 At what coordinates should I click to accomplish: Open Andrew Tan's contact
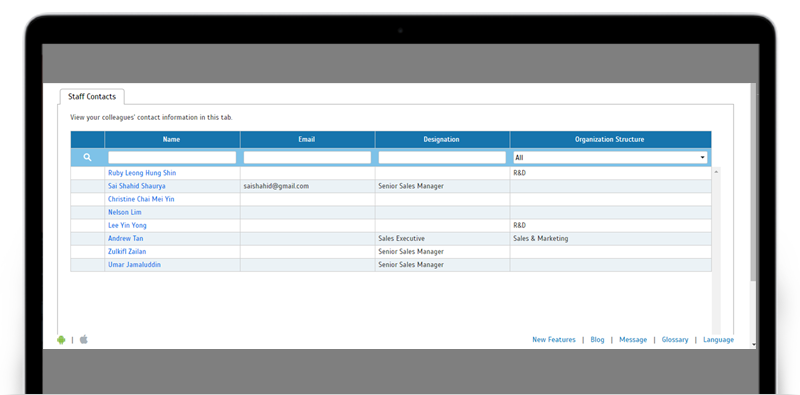click(x=126, y=238)
